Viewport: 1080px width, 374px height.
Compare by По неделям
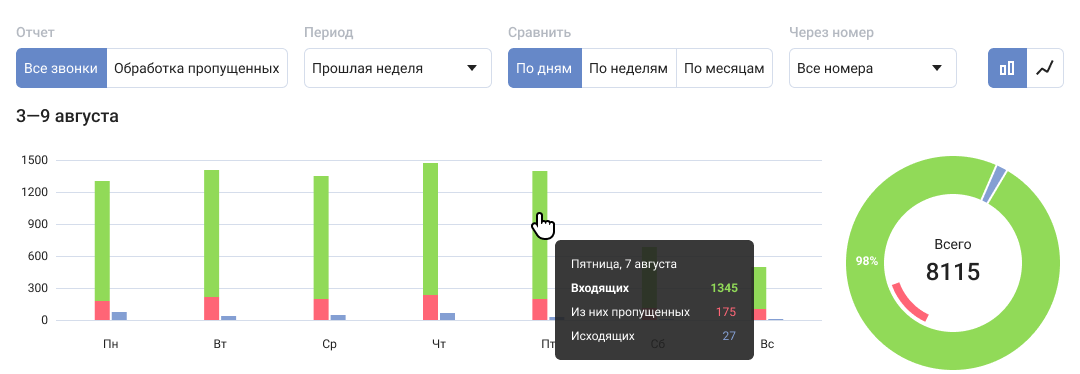tap(629, 68)
